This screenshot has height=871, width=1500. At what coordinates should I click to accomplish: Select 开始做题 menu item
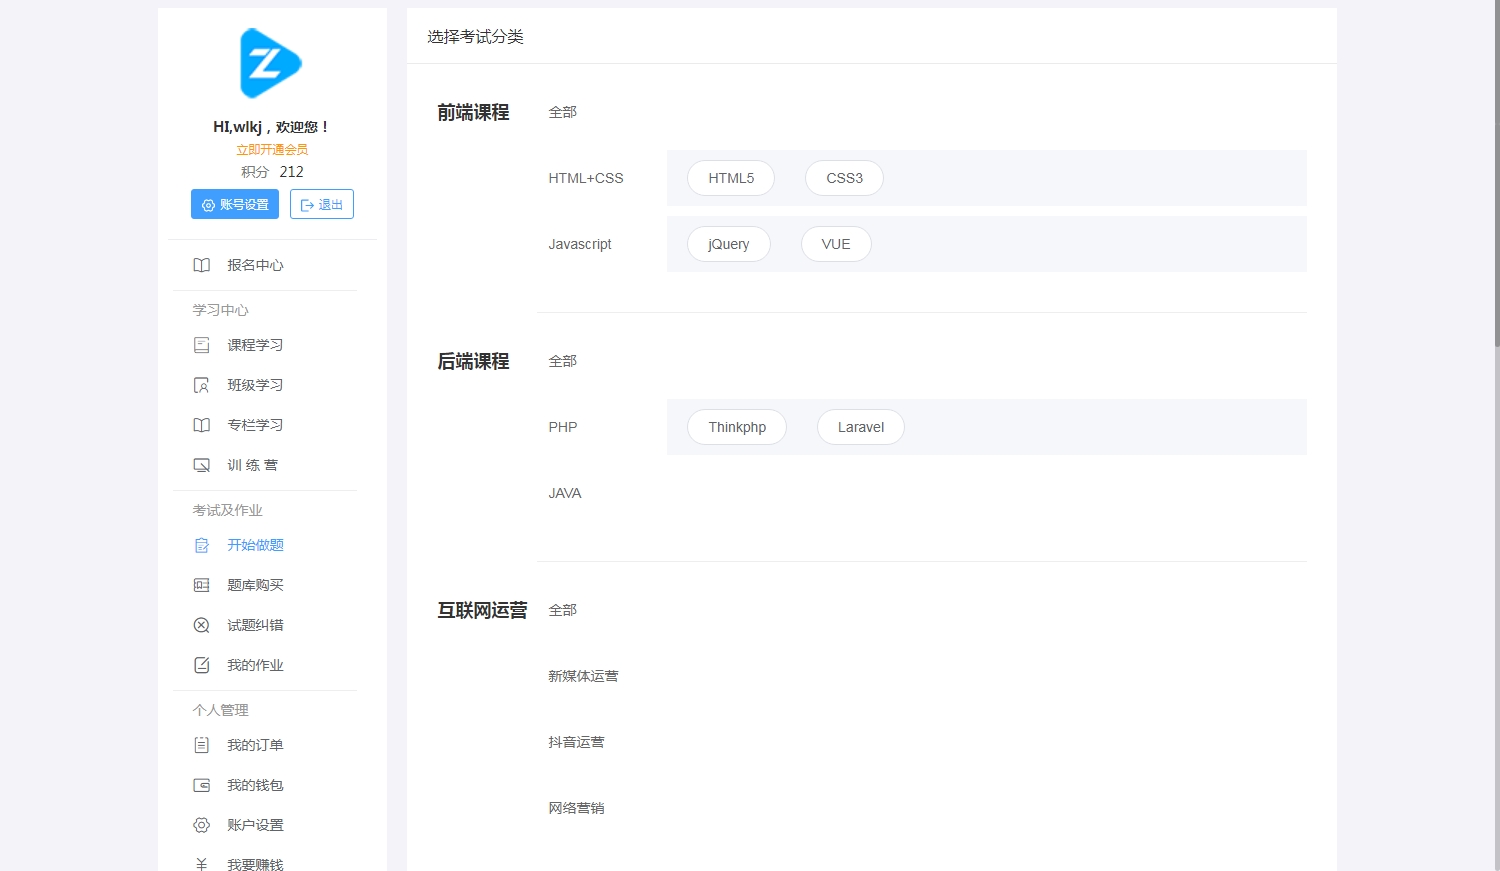[x=255, y=545]
